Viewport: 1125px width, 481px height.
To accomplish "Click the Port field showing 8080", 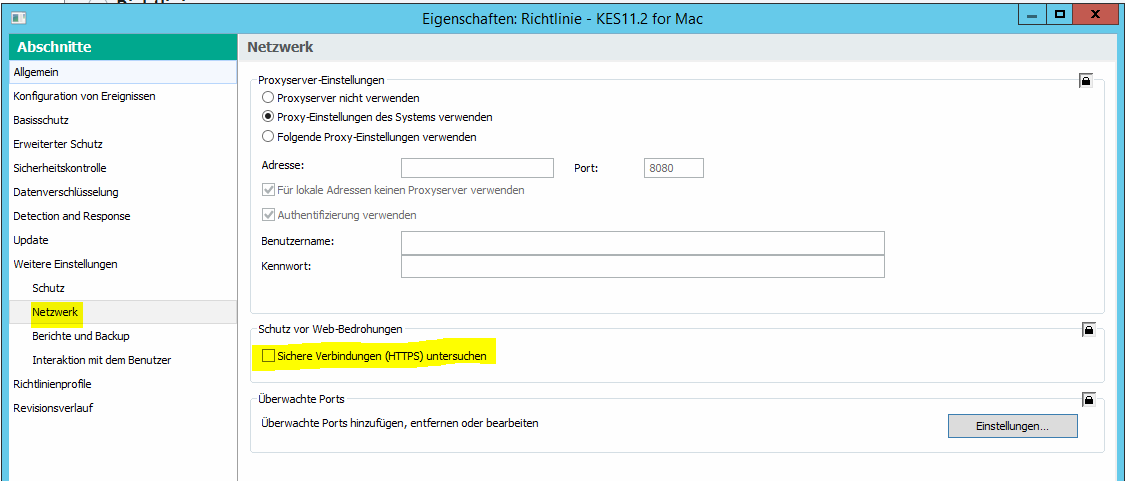I will point(674,168).
